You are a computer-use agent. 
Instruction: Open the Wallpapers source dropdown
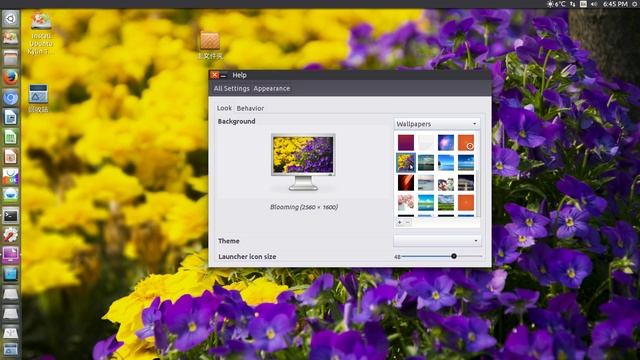click(x=437, y=124)
